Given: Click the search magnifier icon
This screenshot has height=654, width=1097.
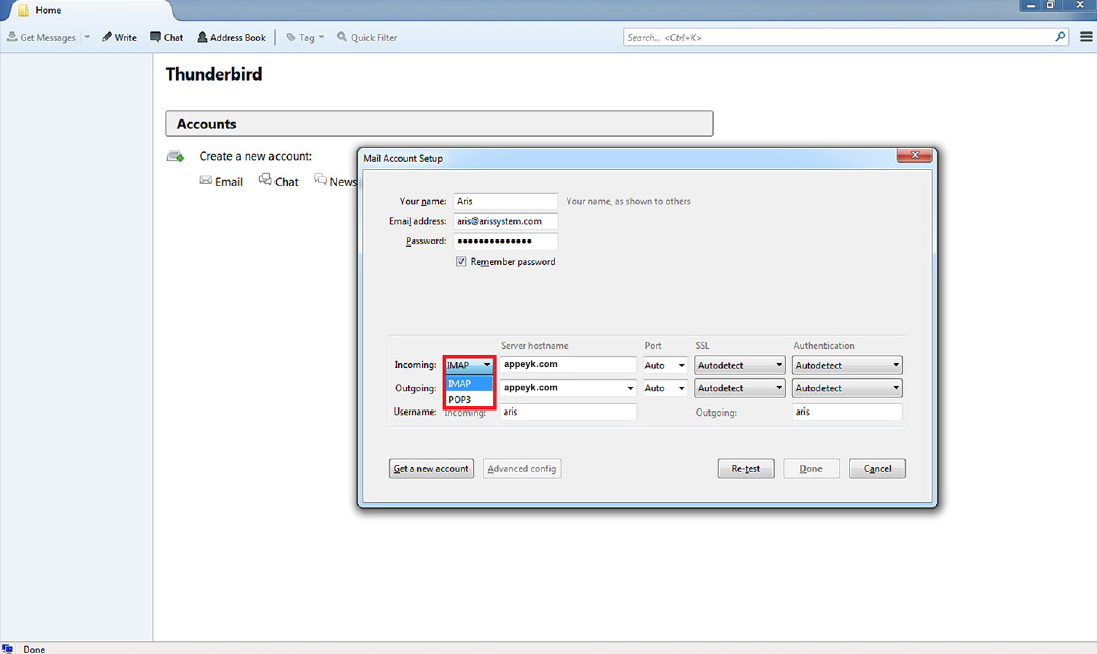Looking at the screenshot, I should tap(1061, 36).
